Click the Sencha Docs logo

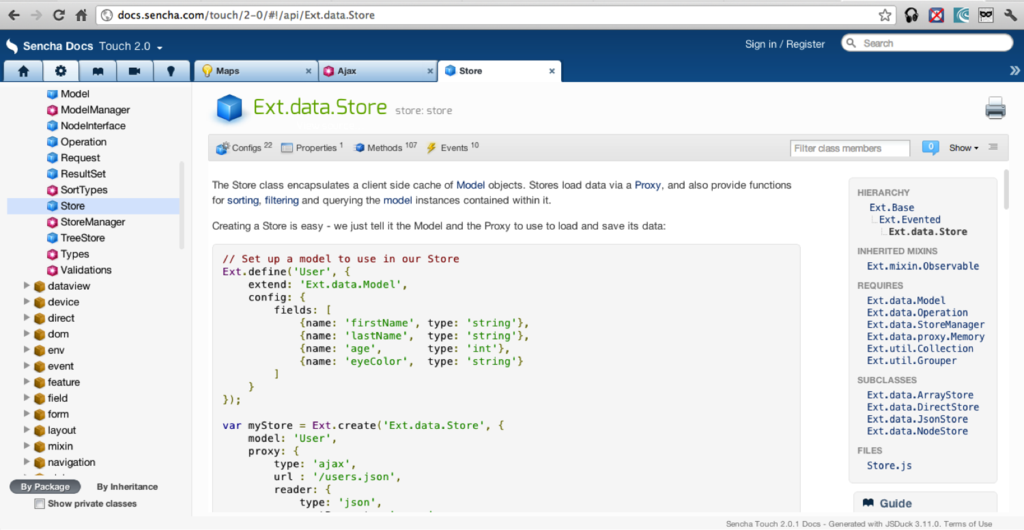tap(49, 46)
